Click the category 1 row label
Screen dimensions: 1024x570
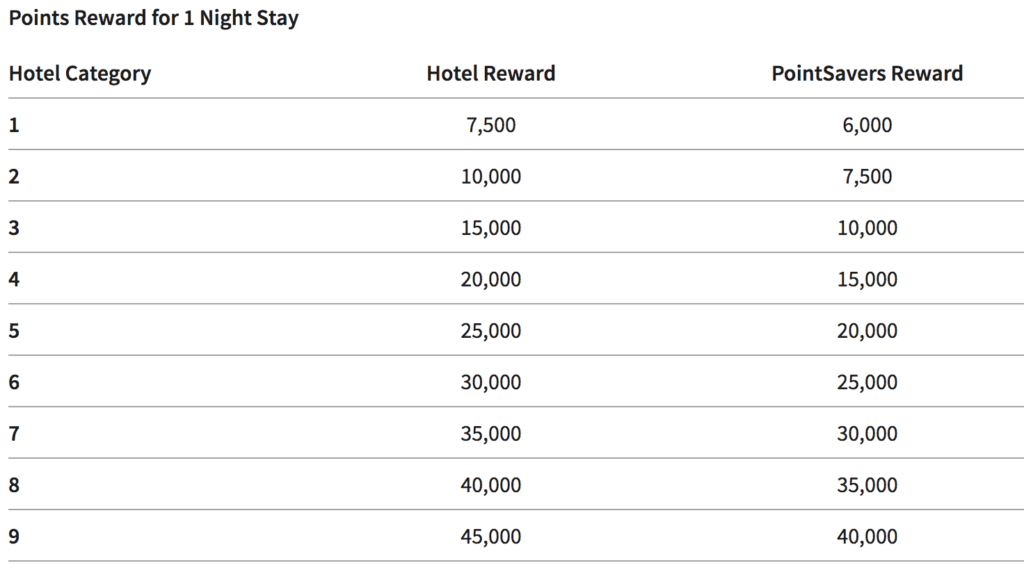[14, 125]
